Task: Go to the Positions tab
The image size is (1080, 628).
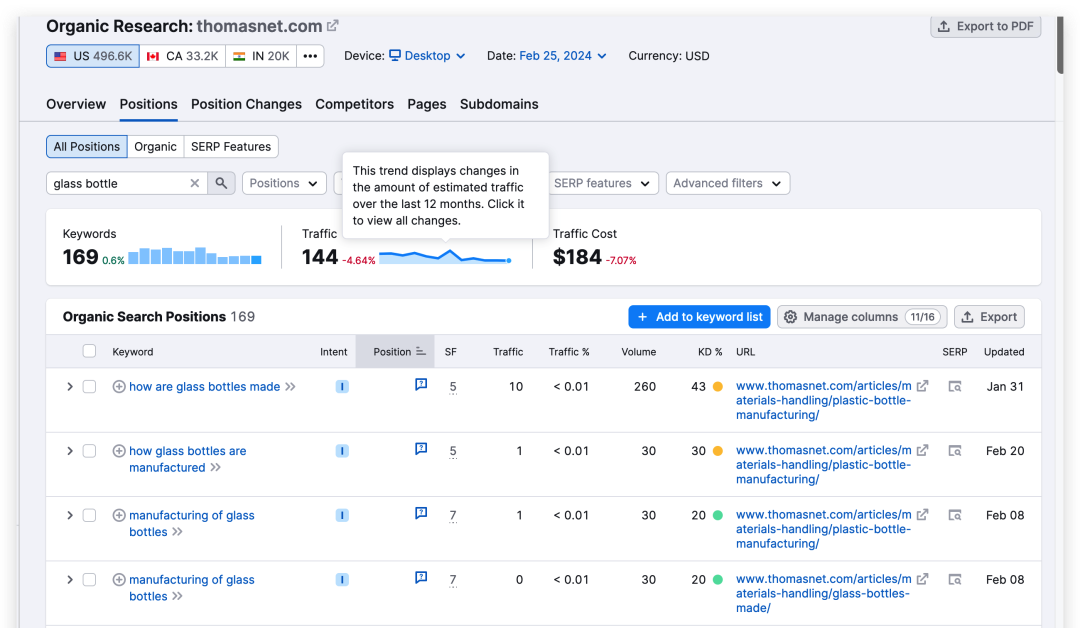Action: [x=149, y=104]
